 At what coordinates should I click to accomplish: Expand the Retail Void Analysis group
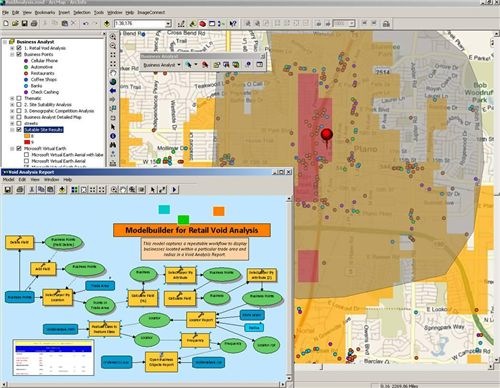point(12,48)
